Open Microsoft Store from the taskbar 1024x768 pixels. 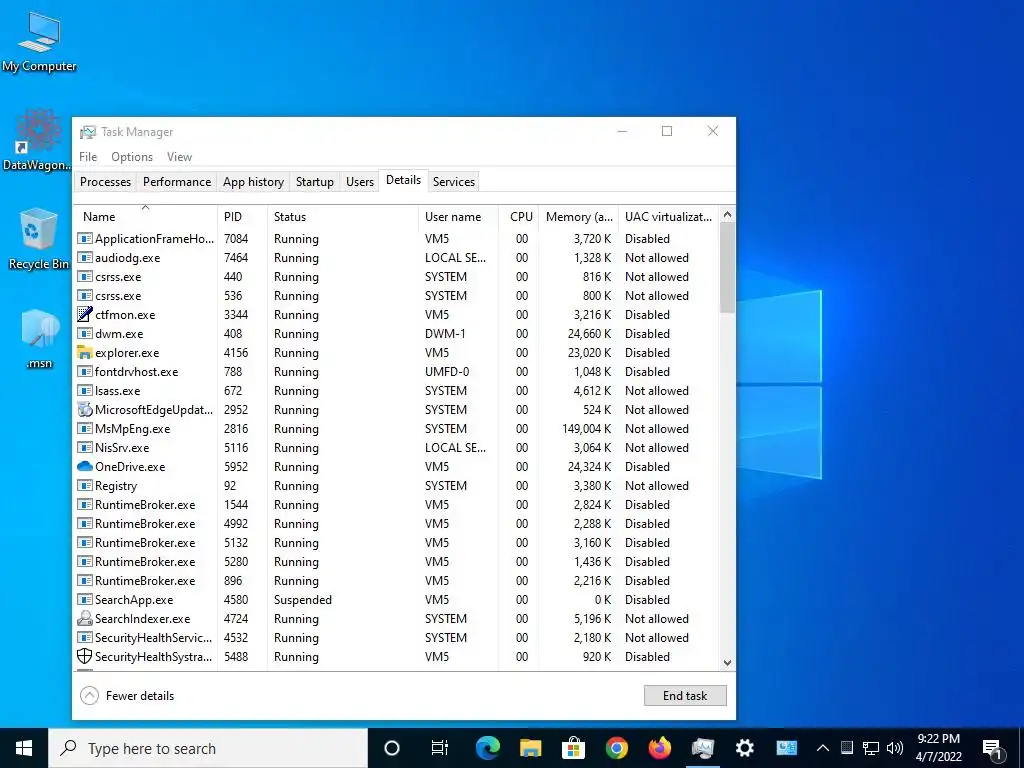click(x=573, y=748)
